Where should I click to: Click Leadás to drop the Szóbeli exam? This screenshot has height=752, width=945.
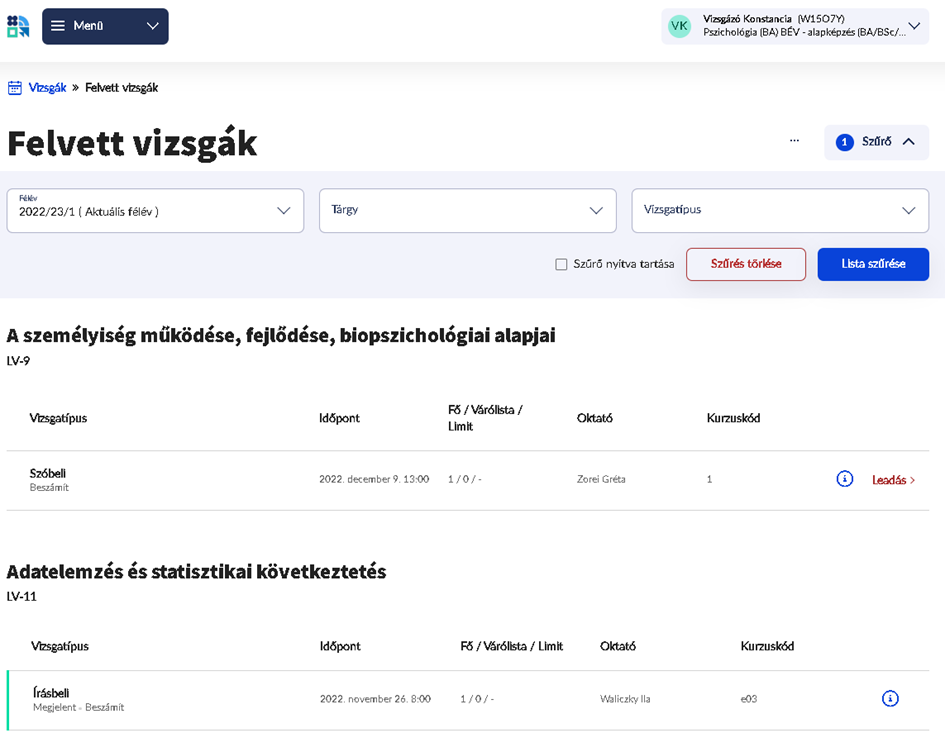893,480
